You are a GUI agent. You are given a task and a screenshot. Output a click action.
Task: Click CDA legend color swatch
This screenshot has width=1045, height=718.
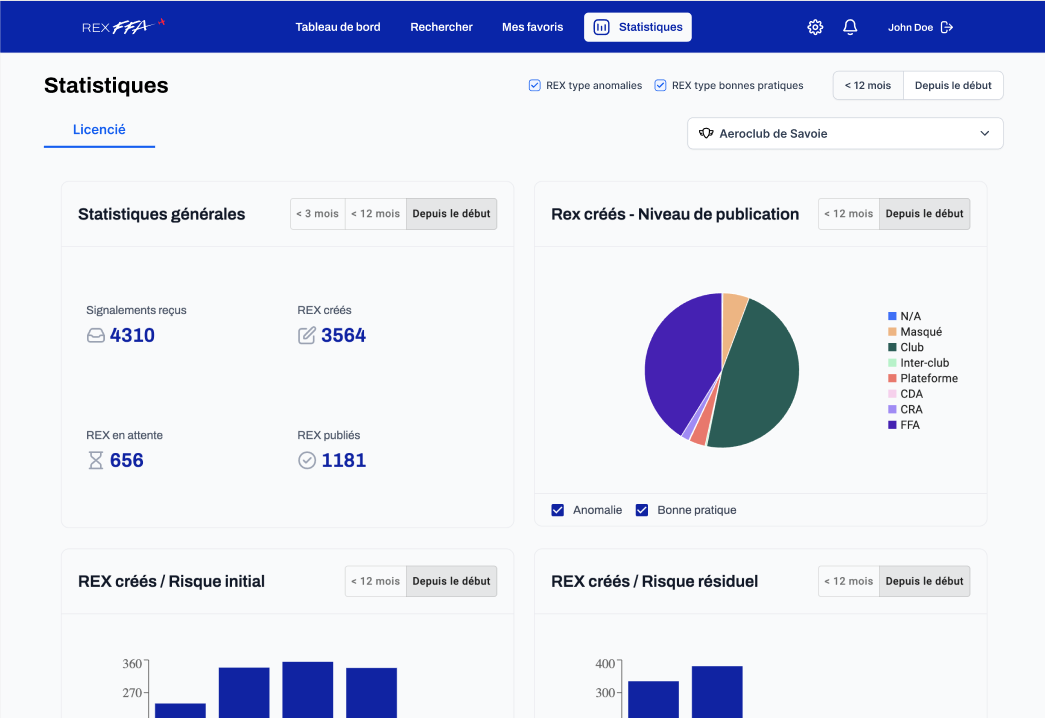tap(892, 394)
